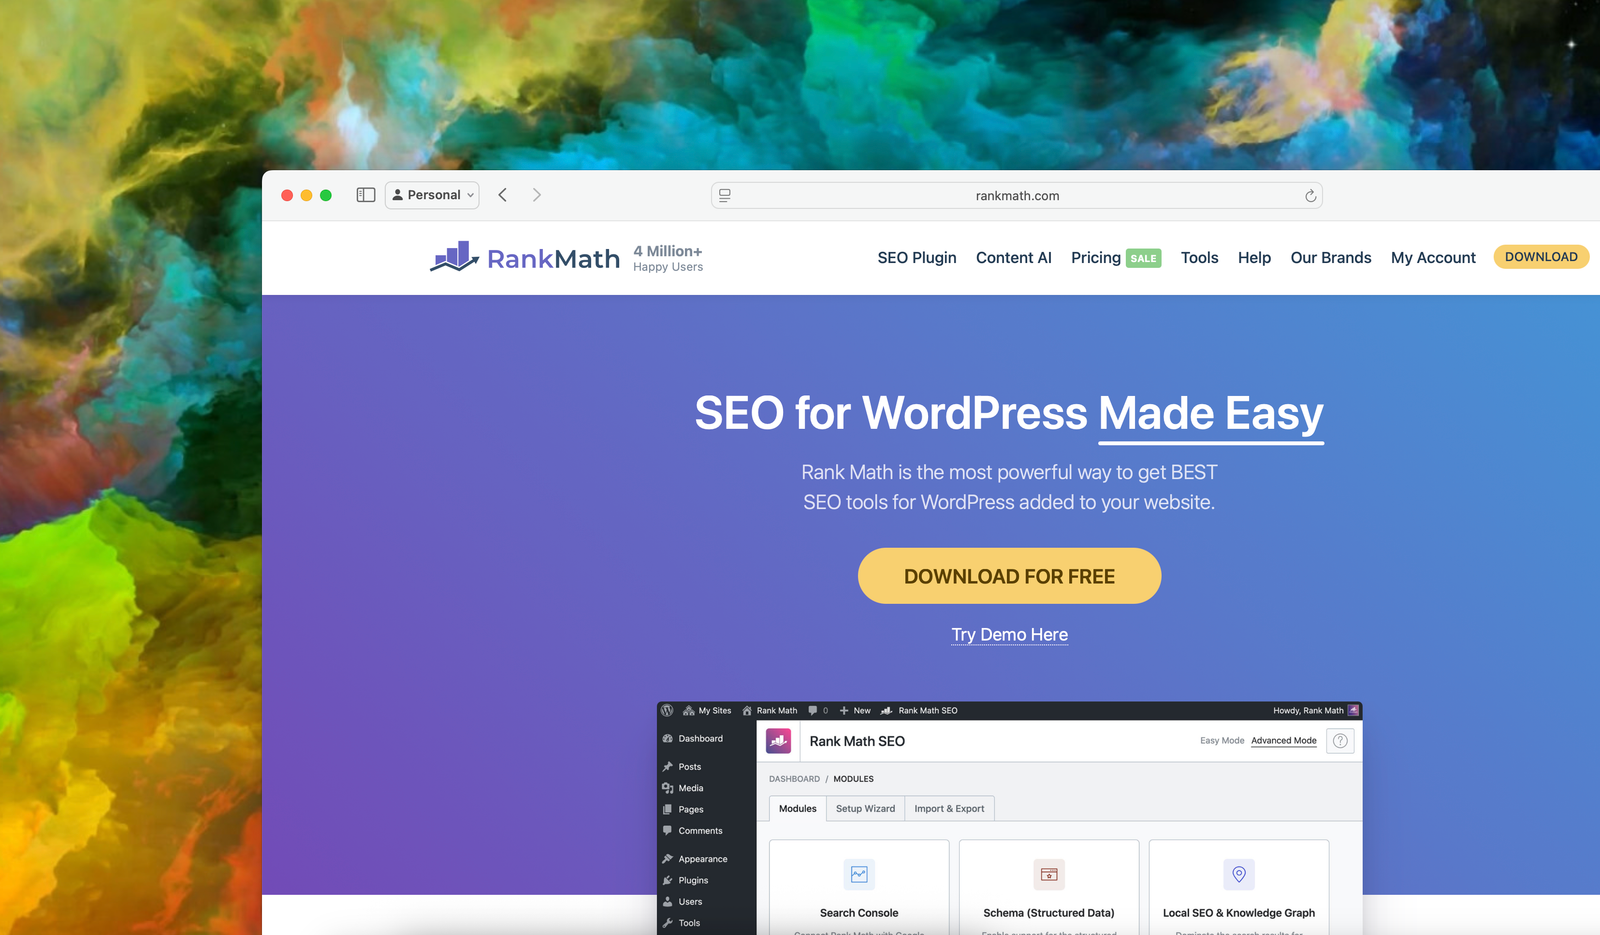Open the Try Demo Here link
Viewport: 1600px width, 935px height.
[x=1009, y=635]
